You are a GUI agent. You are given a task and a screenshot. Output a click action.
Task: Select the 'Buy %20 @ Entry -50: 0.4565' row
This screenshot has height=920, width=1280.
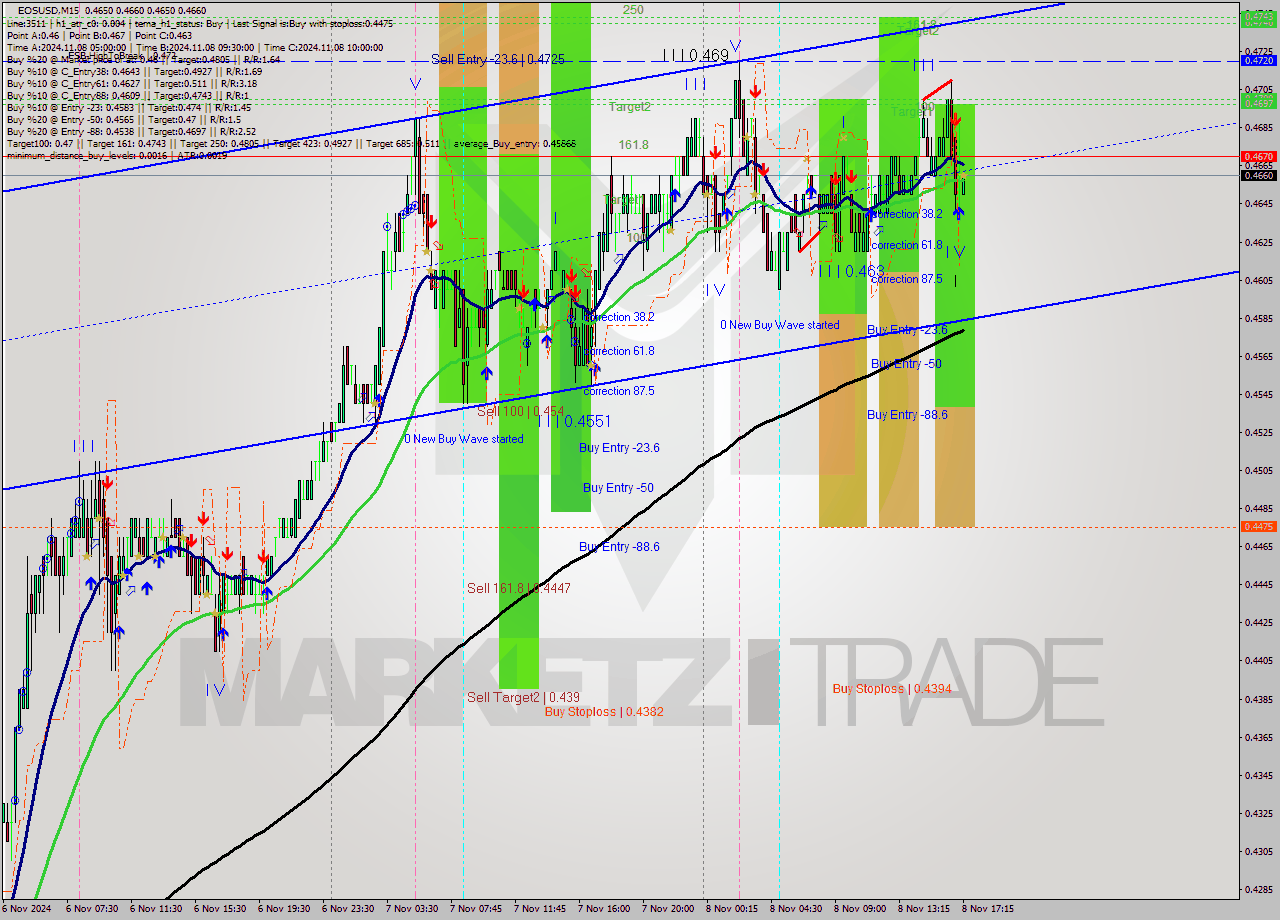(124, 119)
